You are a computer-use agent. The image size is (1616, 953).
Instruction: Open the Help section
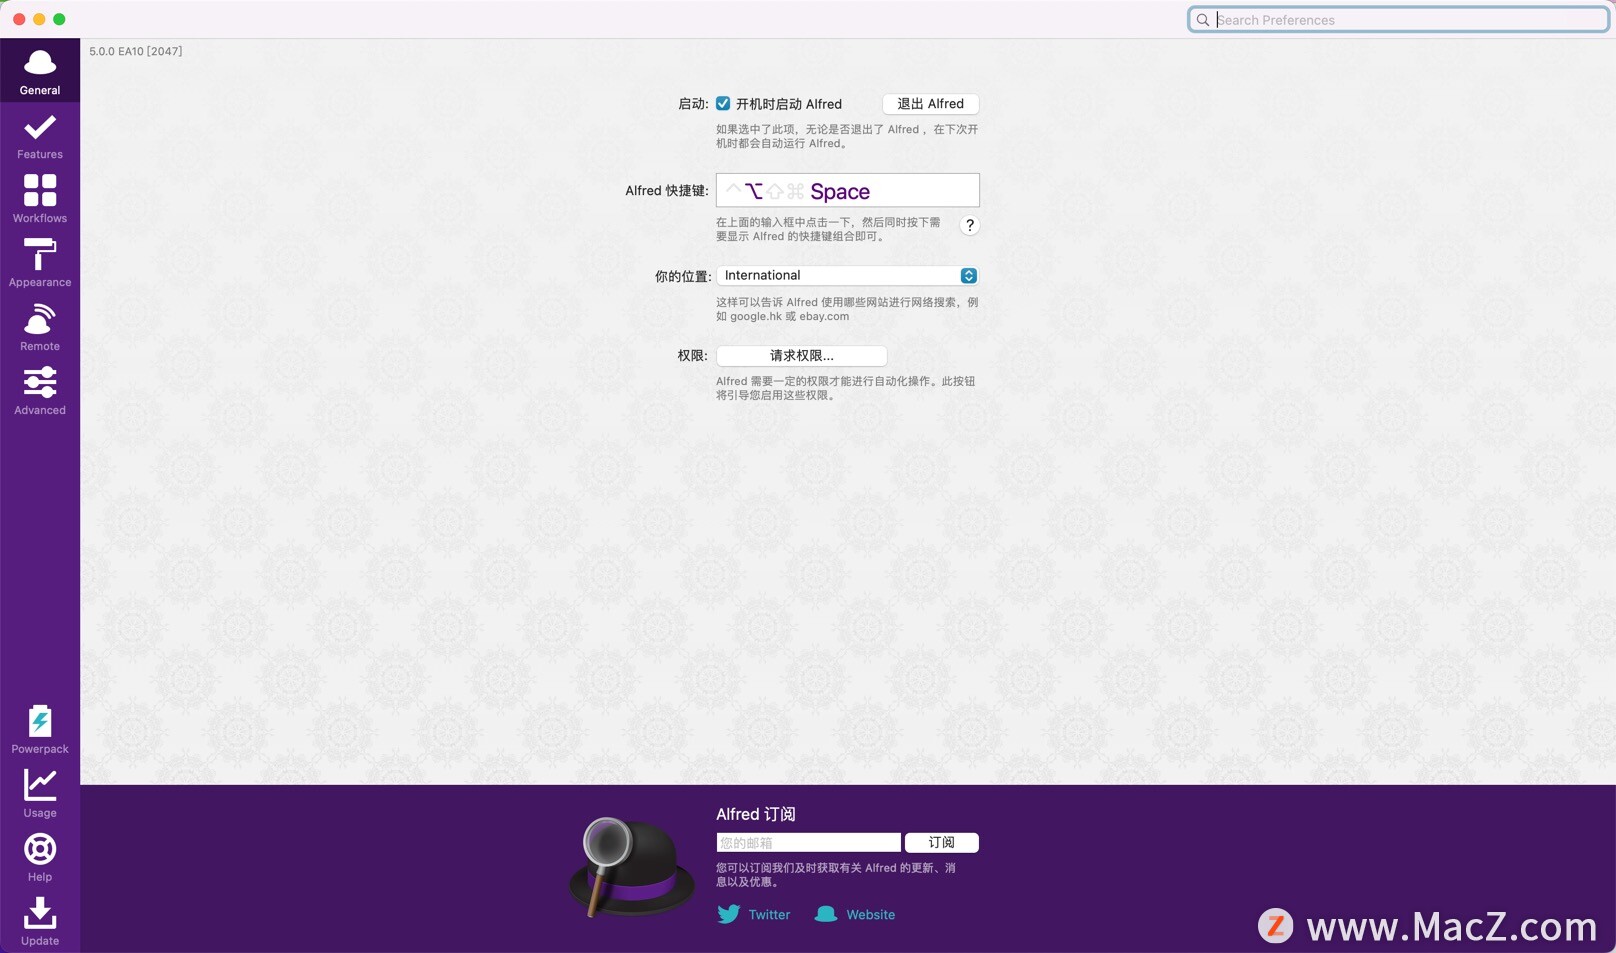pyautogui.click(x=40, y=858)
